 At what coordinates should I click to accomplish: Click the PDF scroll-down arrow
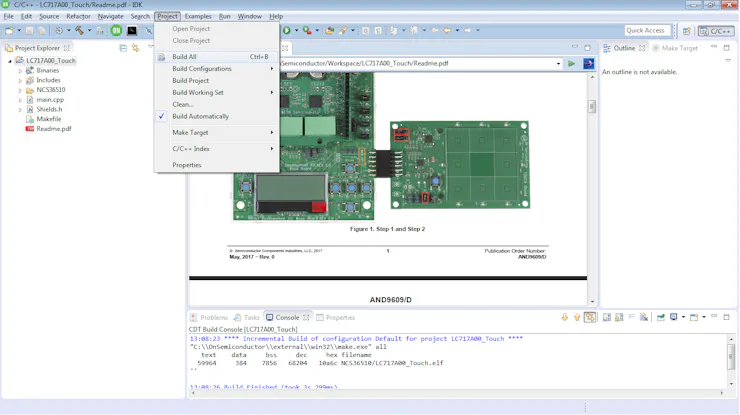tap(592, 302)
